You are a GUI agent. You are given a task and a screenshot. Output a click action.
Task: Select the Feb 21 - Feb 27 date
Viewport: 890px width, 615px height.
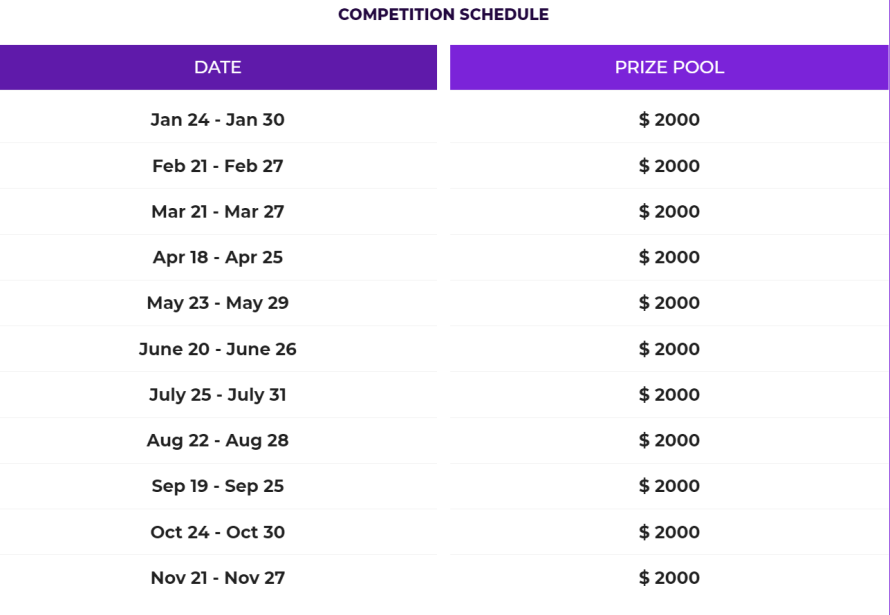[x=217, y=166]
